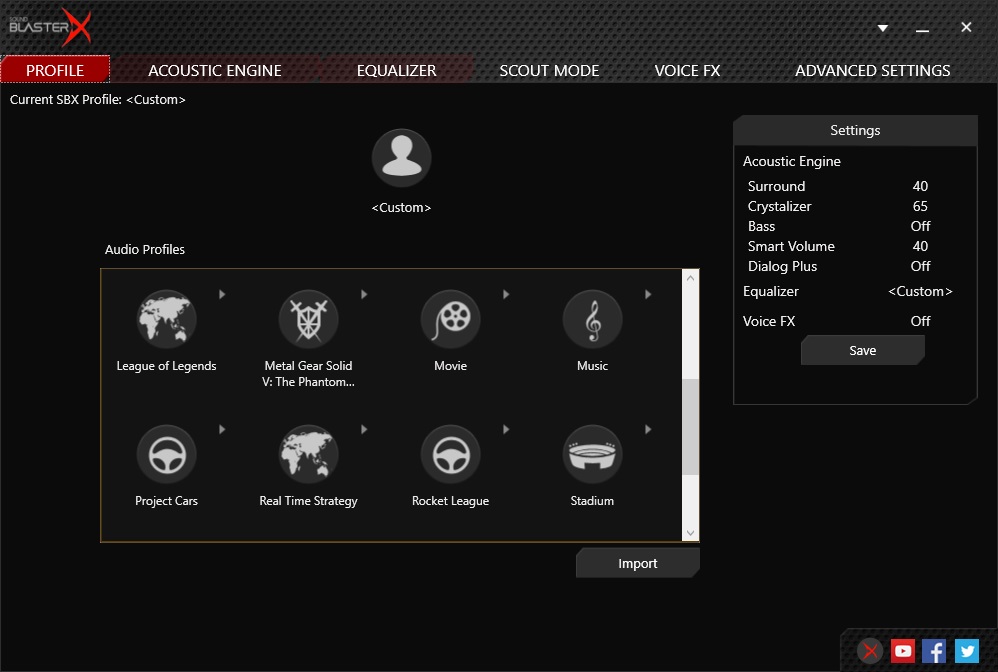Viewport: 998px width, 672px height.
Task: Expand Metal Gear Solid profile arrow
Action: pos(364,295)
